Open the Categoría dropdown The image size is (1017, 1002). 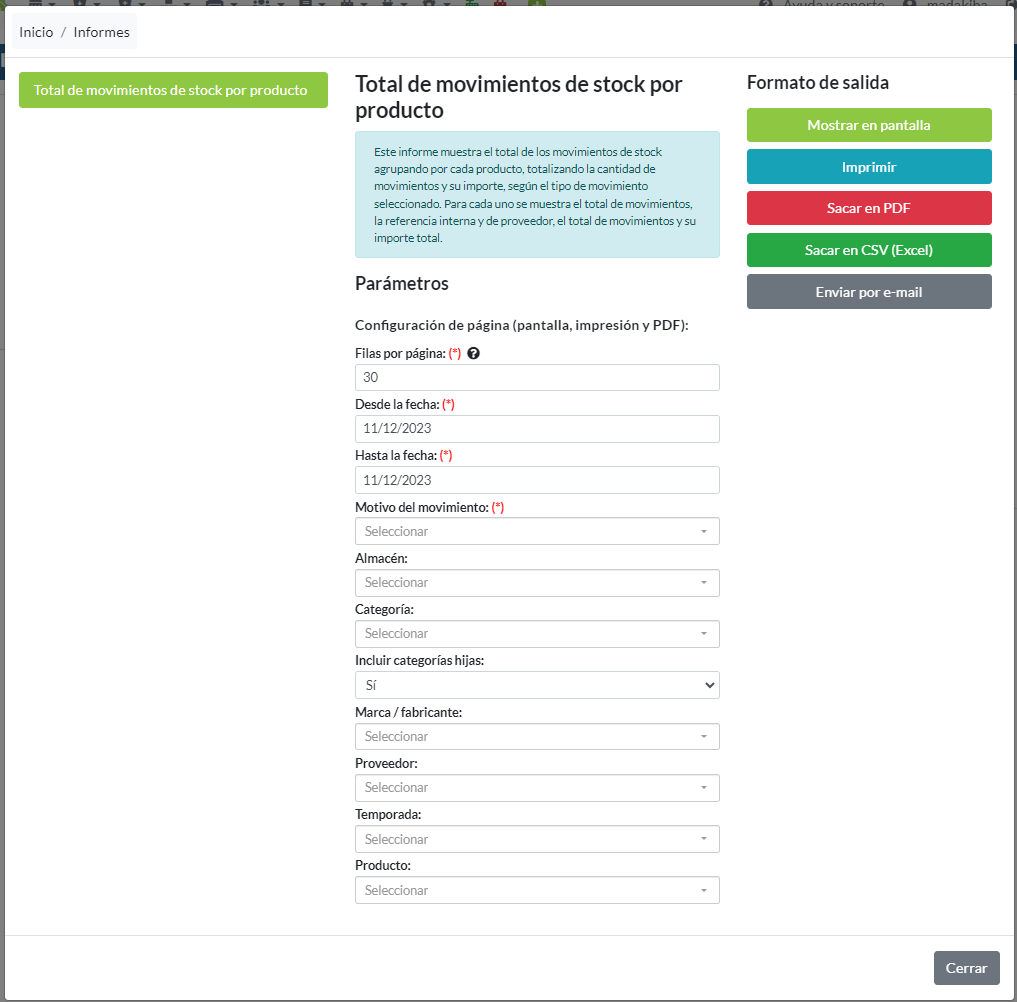(x=537, y=633)
